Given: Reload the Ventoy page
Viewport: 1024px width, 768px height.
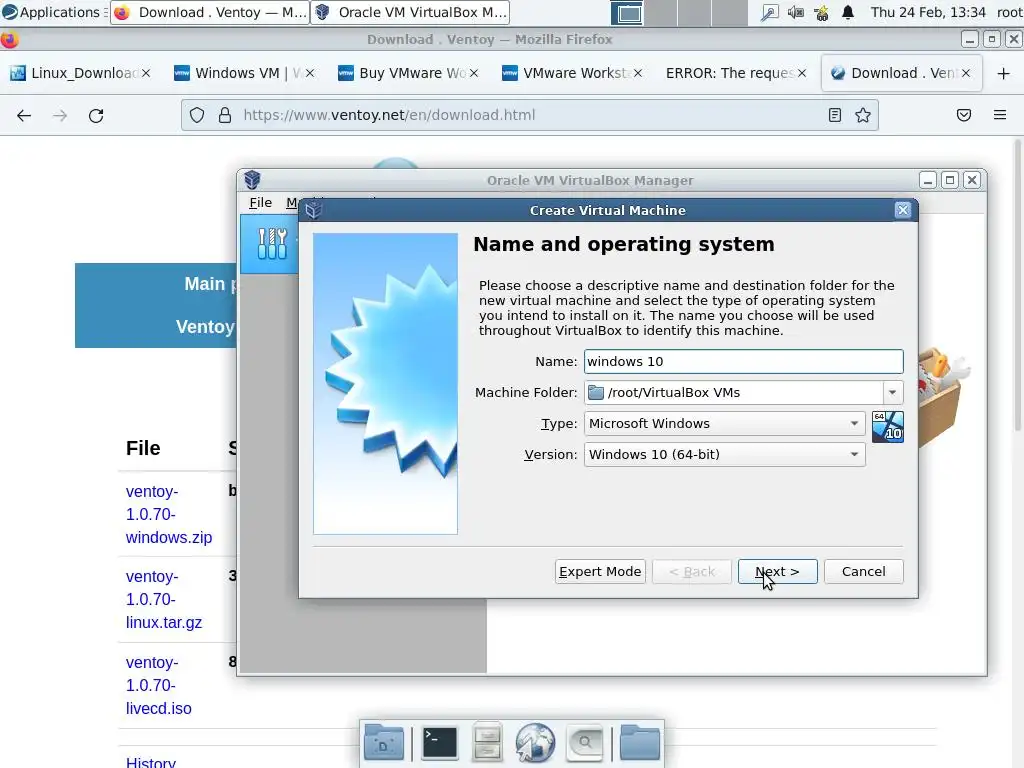Looking at the screenshot, I should pos(96,116).
